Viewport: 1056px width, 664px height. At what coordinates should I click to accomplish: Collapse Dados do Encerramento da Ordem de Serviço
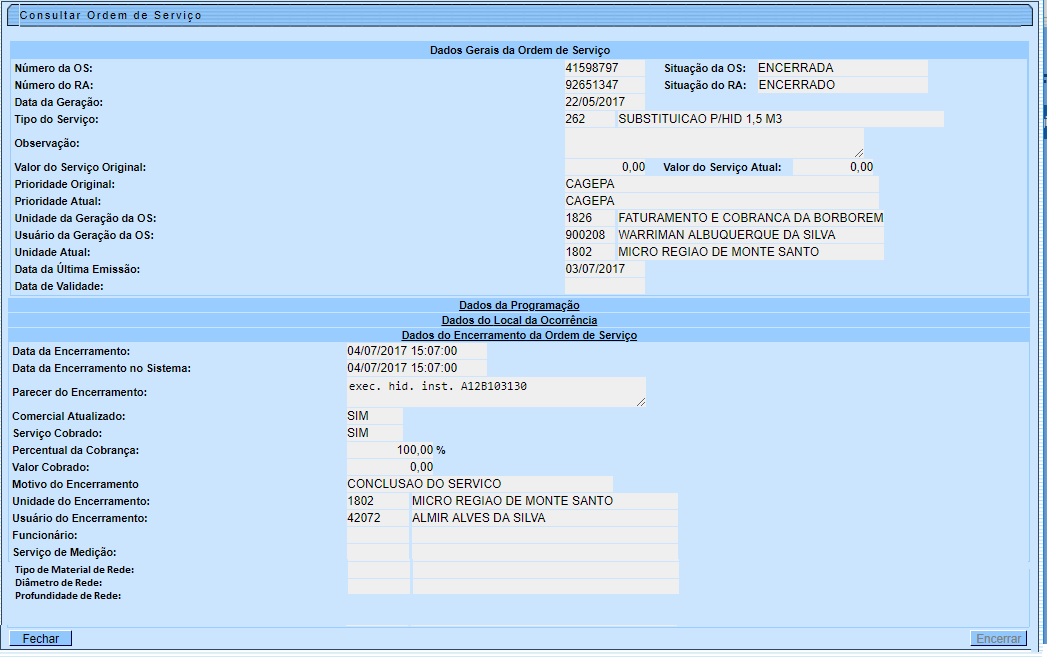click(519, 335)
